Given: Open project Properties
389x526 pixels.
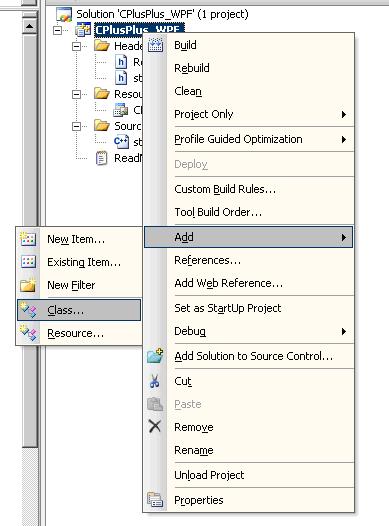Looking at the screenshot, I should [248, 500].
